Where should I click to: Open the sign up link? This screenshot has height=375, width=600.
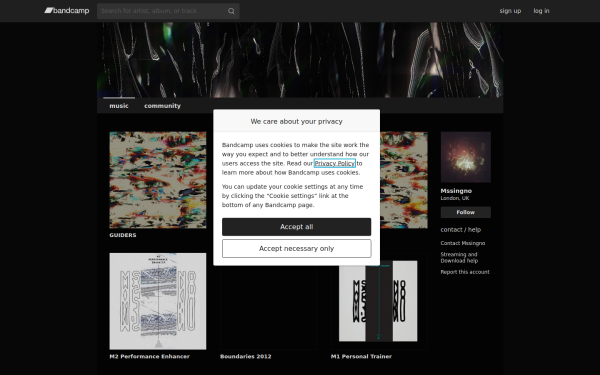[510, 11]
